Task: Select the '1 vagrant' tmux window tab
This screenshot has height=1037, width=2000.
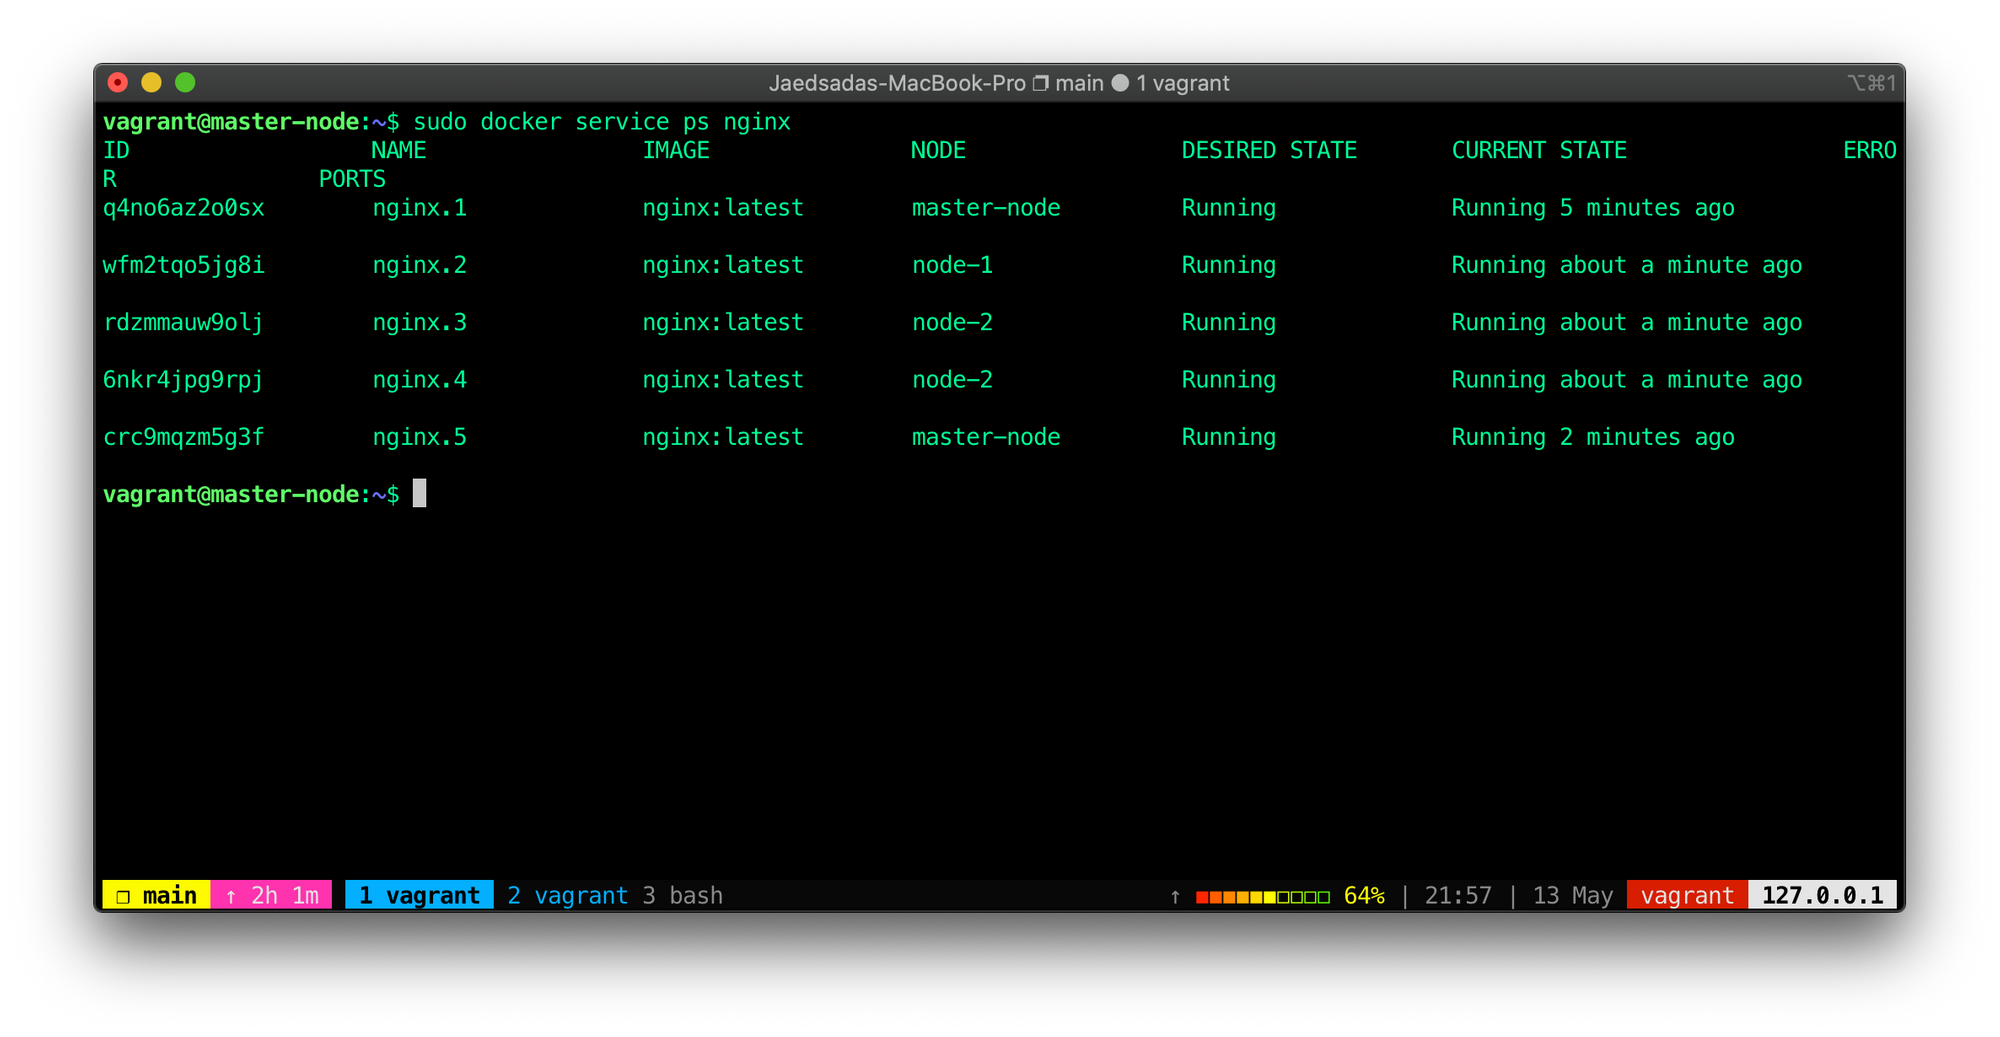Action: (419, 895)
